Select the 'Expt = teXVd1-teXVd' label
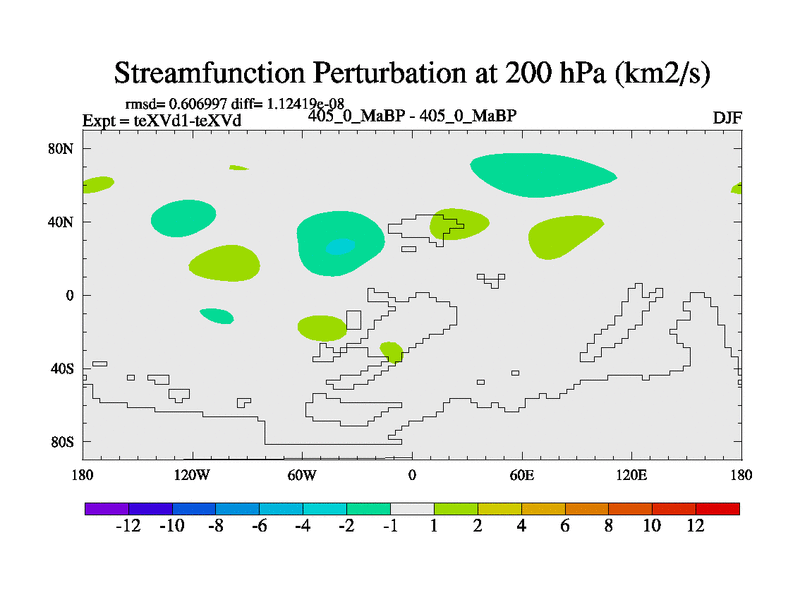The height and width of the screenshot is (600, 800). tap(161, 121)
